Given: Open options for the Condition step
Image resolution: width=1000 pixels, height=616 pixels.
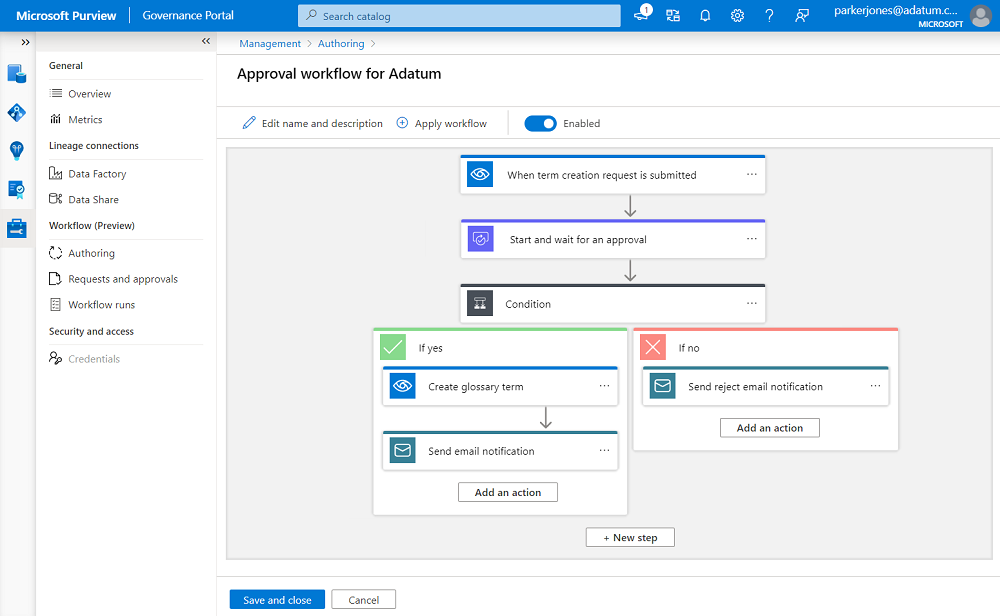Looking at the screenshot, I should tap(753, 303).
